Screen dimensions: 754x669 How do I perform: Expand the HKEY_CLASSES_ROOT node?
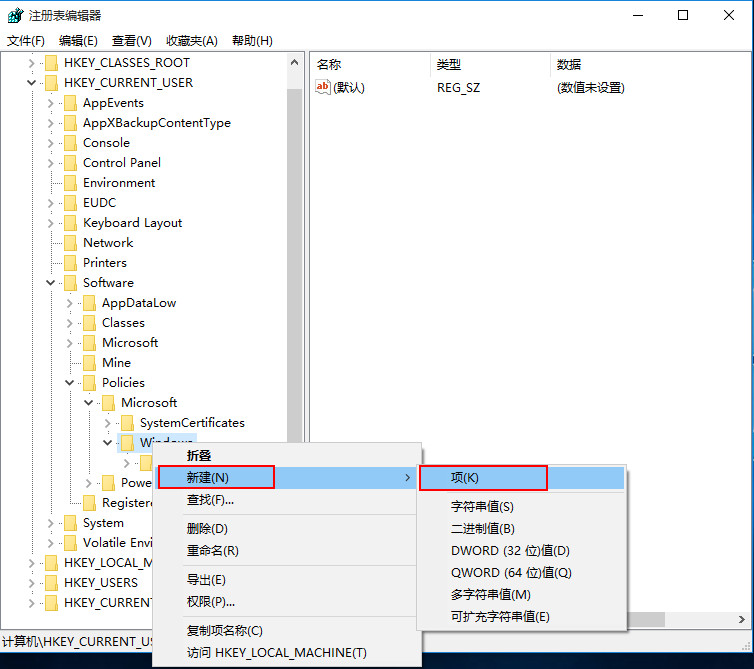point(31,63)
